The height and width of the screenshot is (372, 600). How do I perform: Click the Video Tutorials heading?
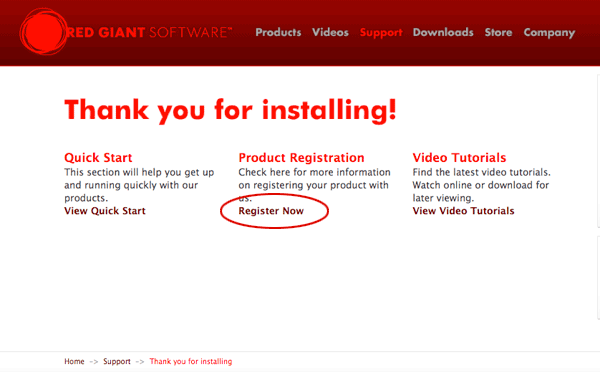[459, 158]
